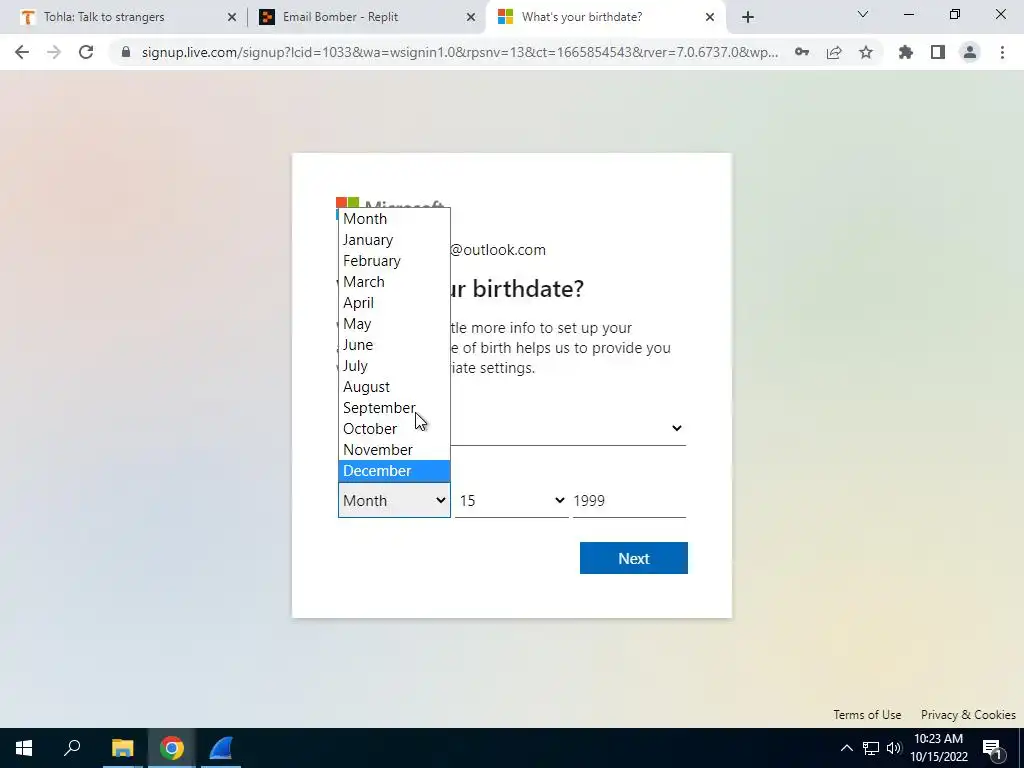Open Chrome three-dot menu

point(1002,52)
